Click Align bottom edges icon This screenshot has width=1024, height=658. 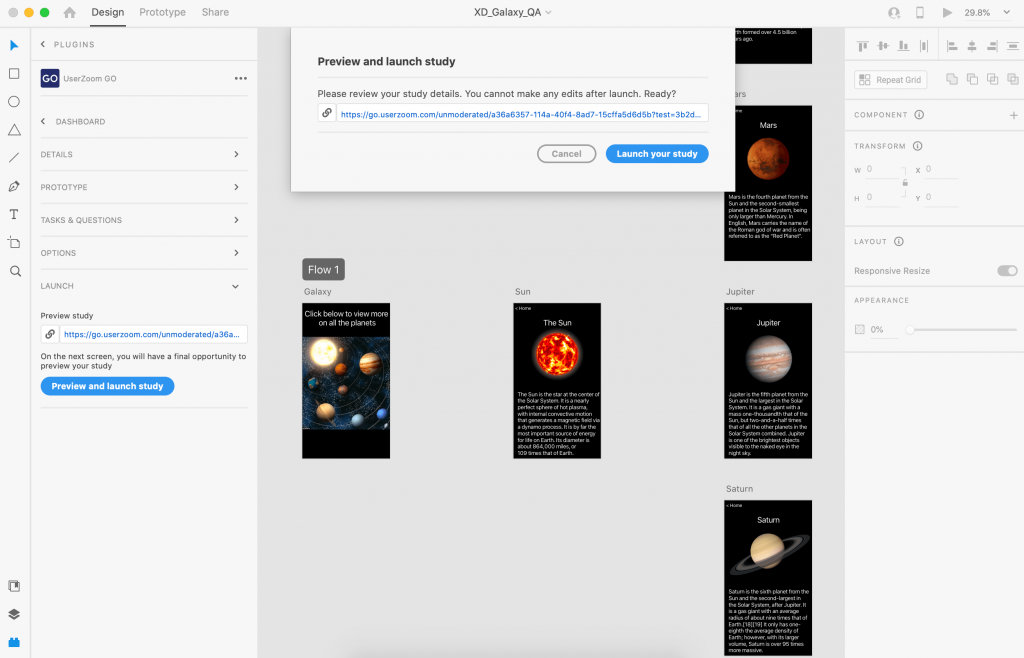tap(903, 46)
